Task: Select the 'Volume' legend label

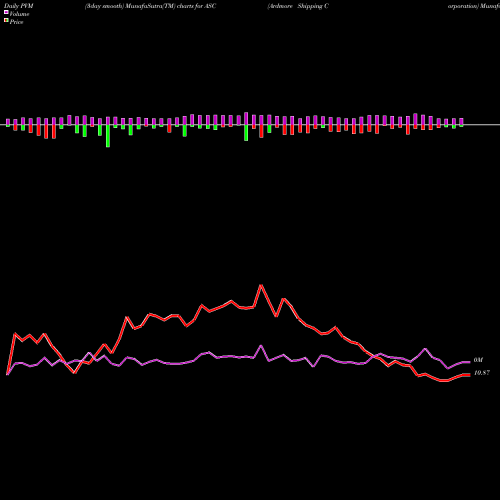Action: (19, 14)
